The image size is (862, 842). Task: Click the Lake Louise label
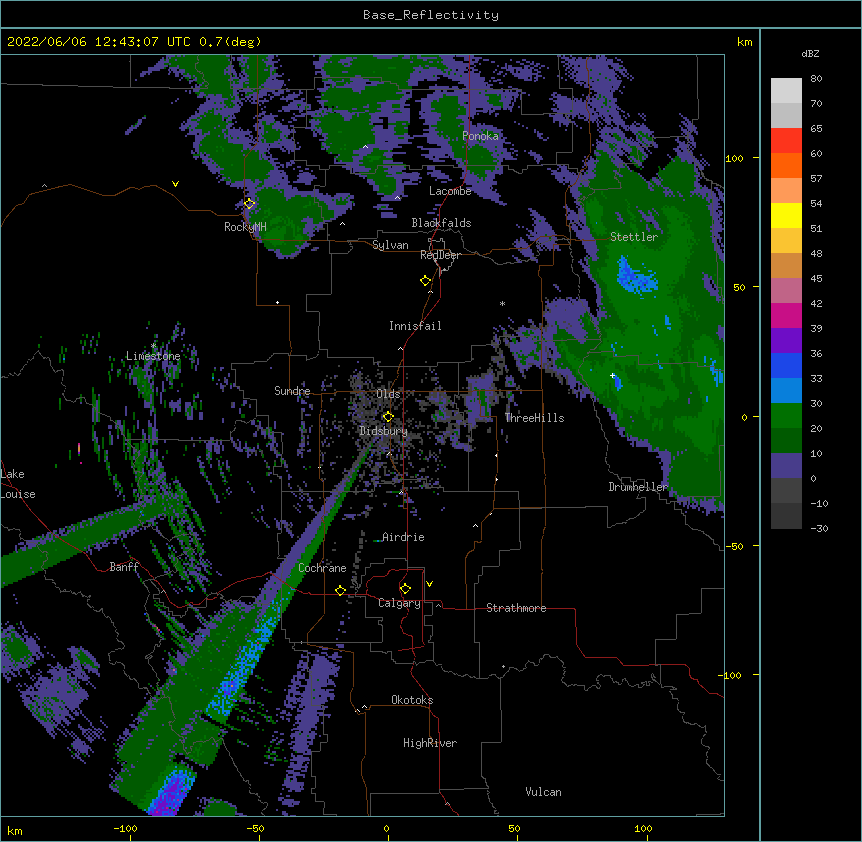click(18, 484)
